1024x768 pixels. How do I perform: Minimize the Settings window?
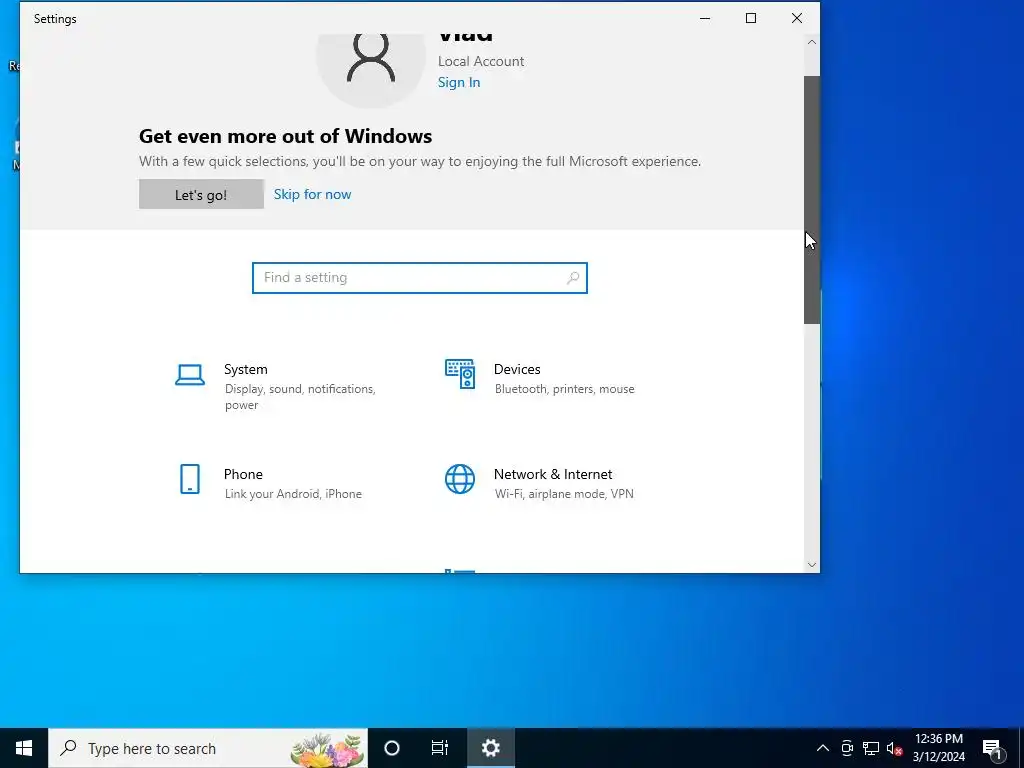pos(705,18)
